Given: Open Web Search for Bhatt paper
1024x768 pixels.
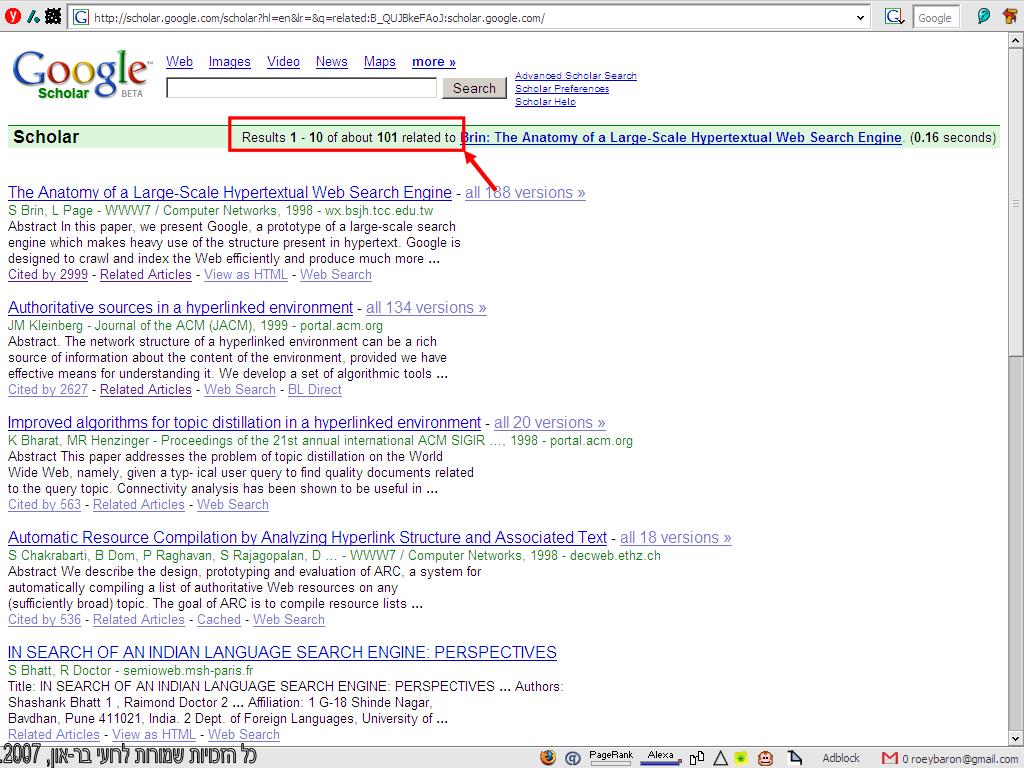Looking at the screenshot, I should pos(244,735).
